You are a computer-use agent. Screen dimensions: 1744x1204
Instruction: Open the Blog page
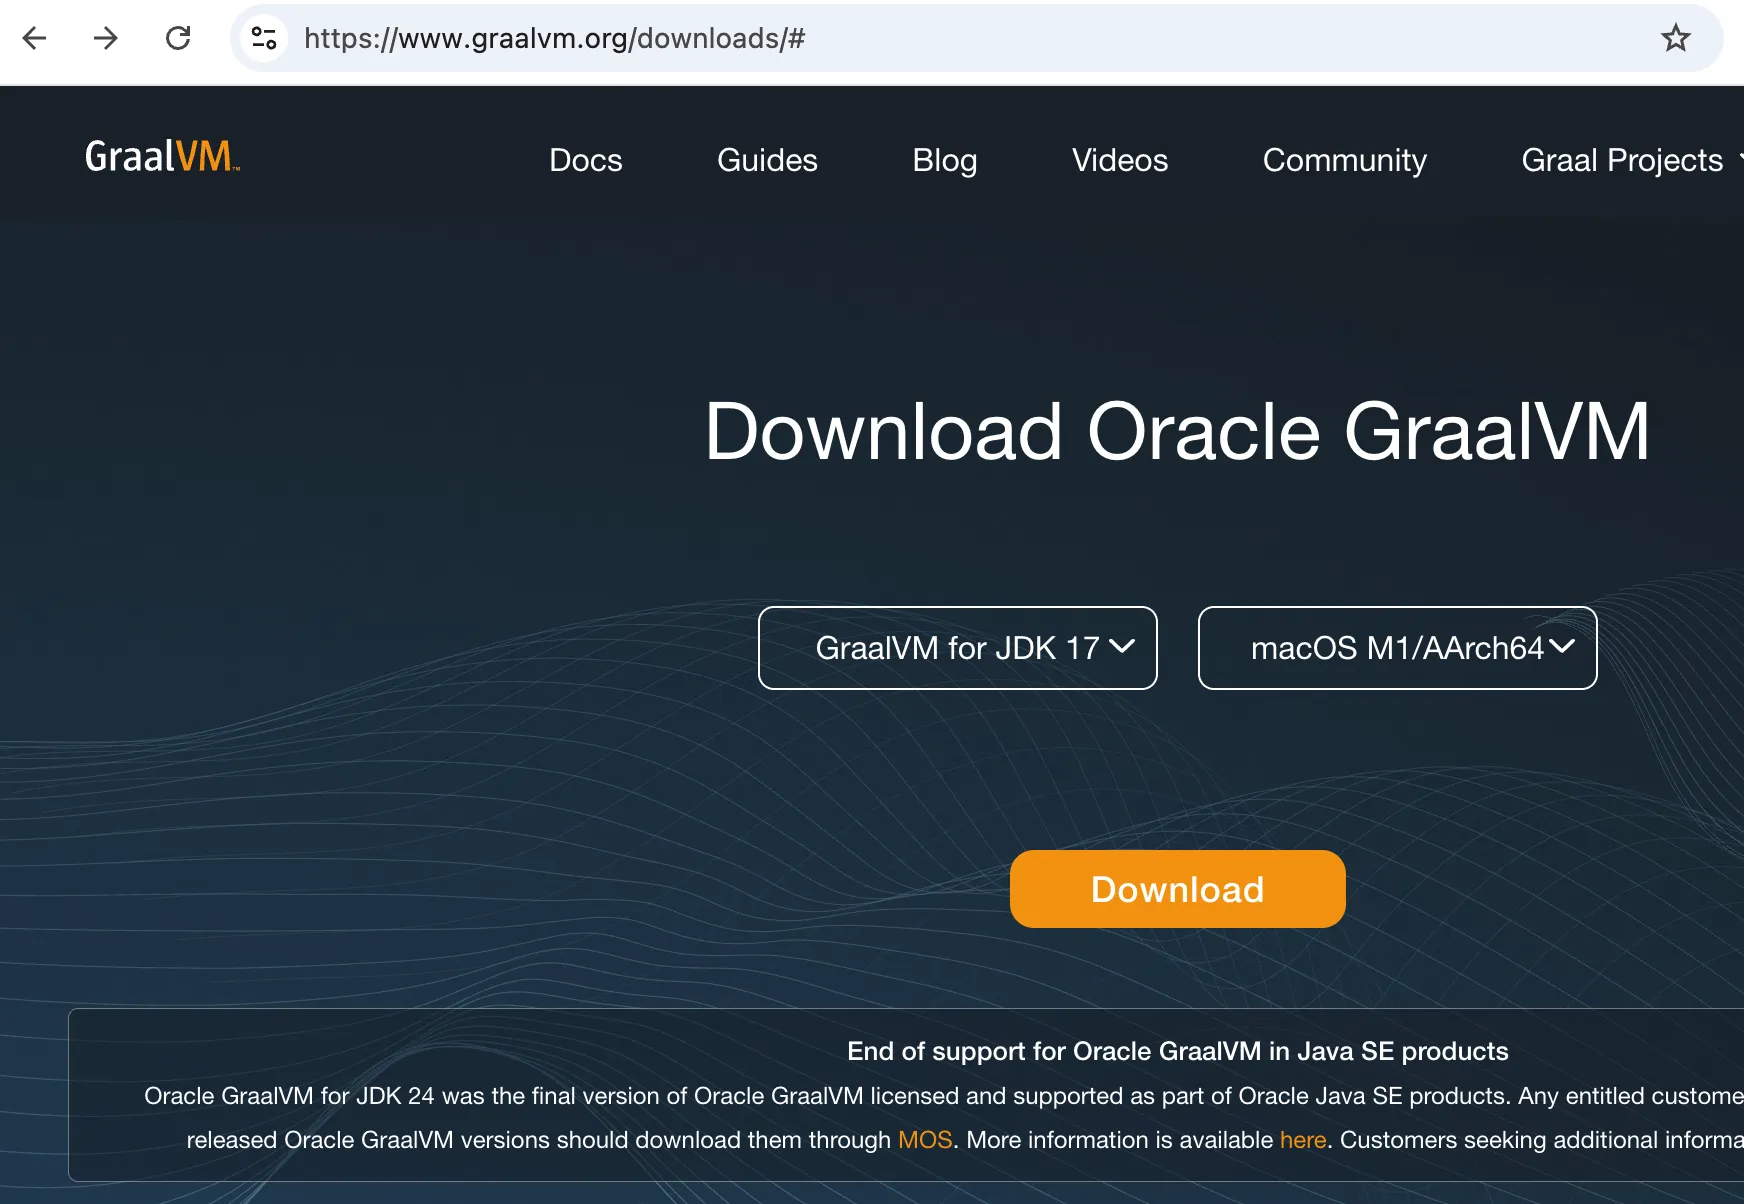coord(944,160)
